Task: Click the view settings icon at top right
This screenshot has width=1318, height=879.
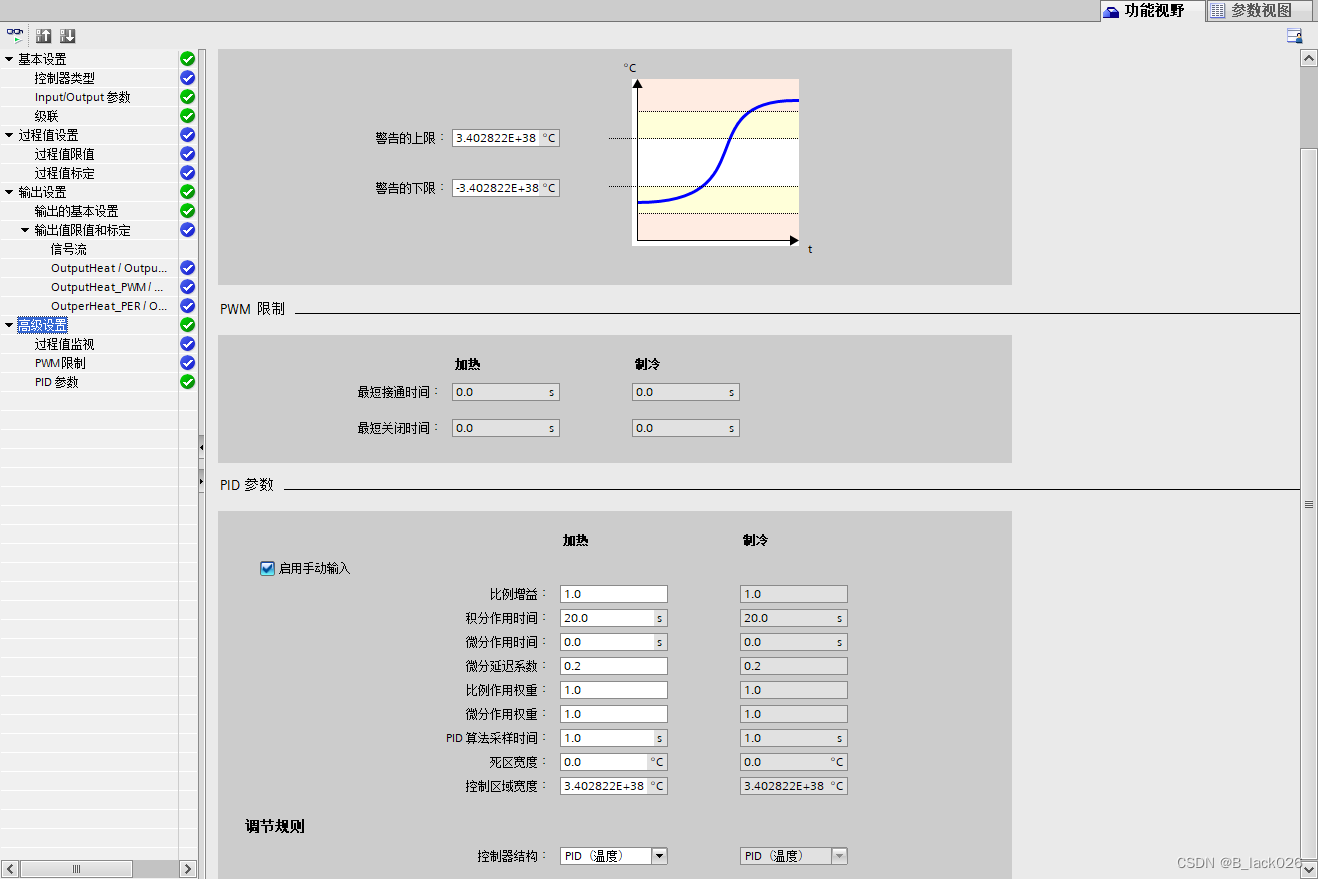Action: point(1294,36)
